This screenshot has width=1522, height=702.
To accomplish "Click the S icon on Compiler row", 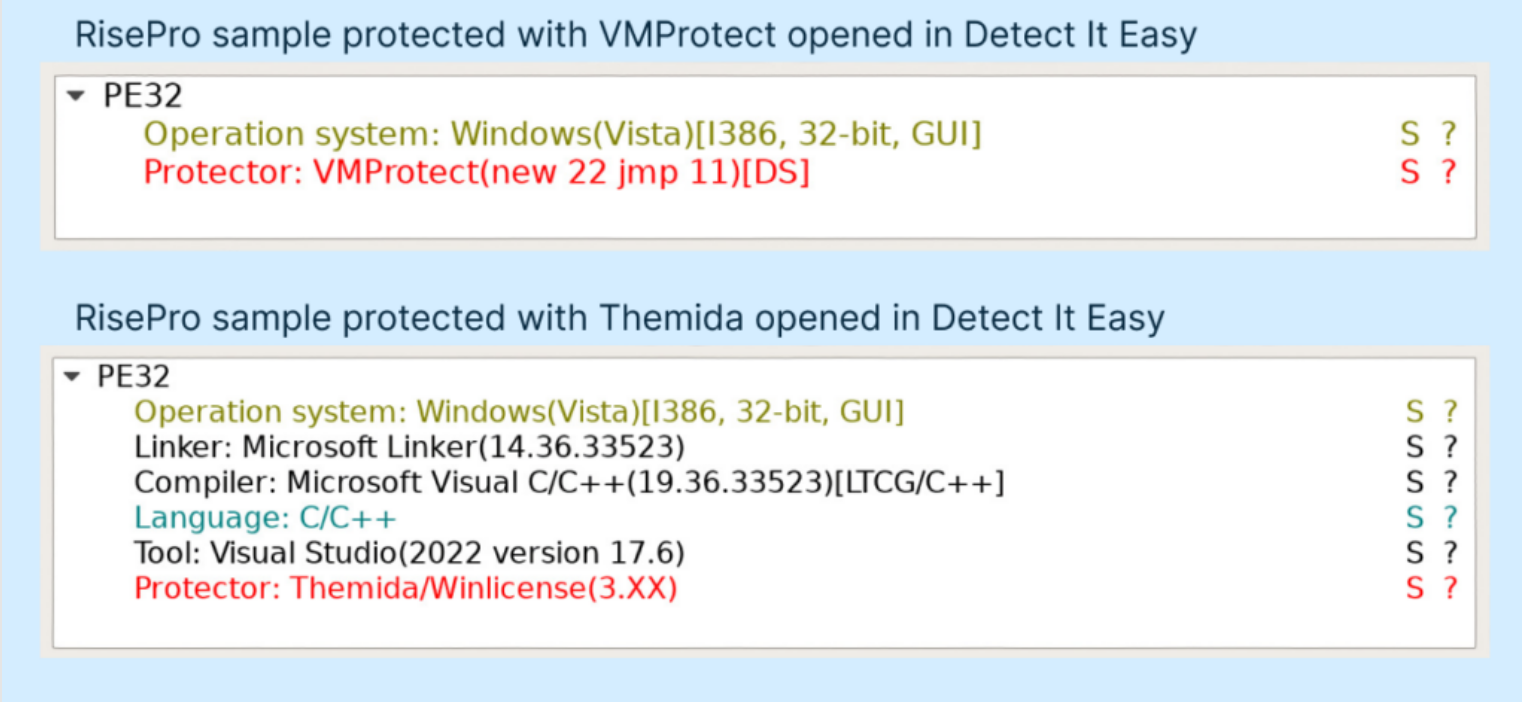I will (1415, 482).
